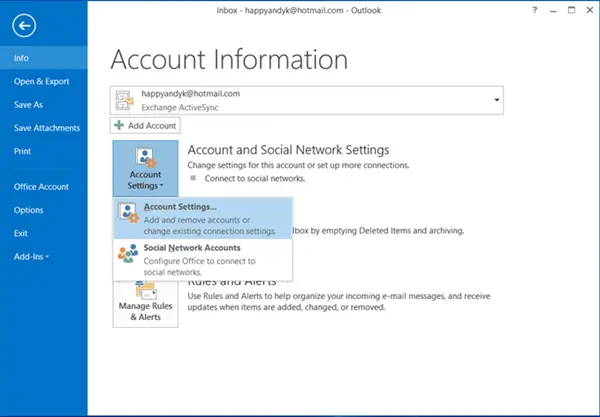
Task: Expand the Add-Ins menu arrow
Action: (47, 257)
